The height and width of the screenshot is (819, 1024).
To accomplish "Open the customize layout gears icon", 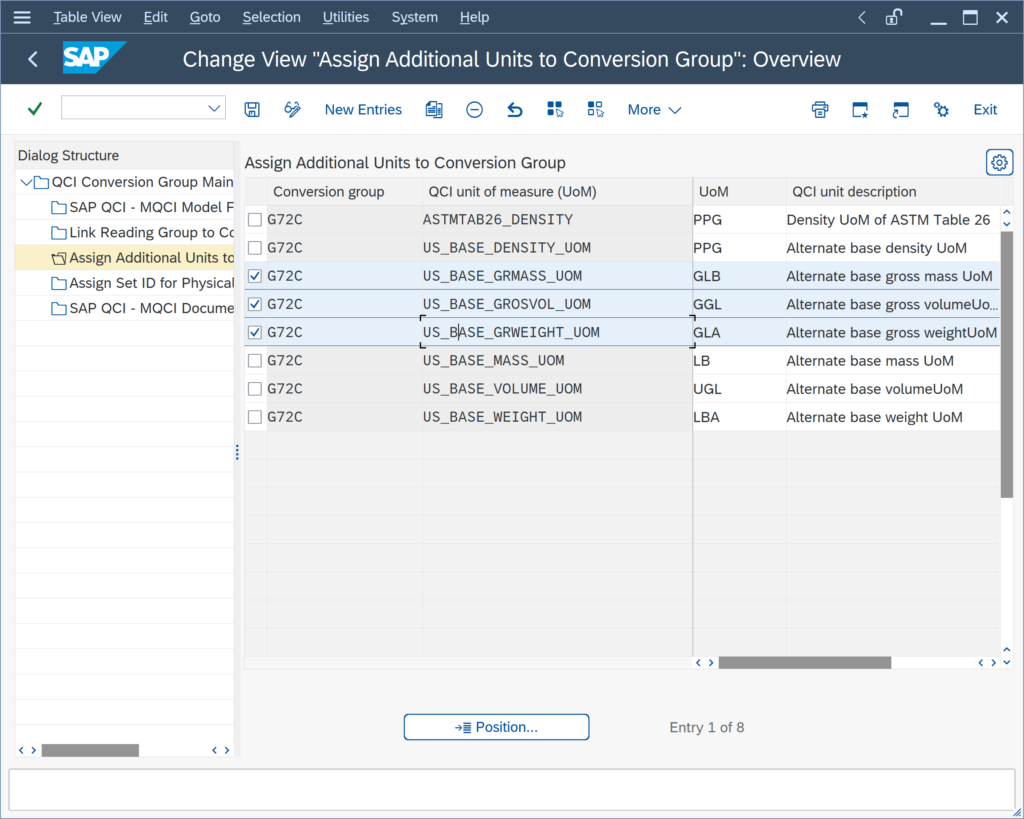I will click(x=941, y=110).
